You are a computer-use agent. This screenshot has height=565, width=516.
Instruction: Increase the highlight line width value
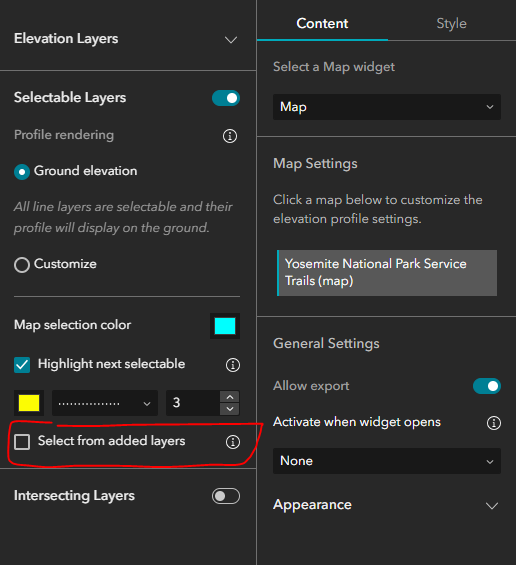[230, 397]
